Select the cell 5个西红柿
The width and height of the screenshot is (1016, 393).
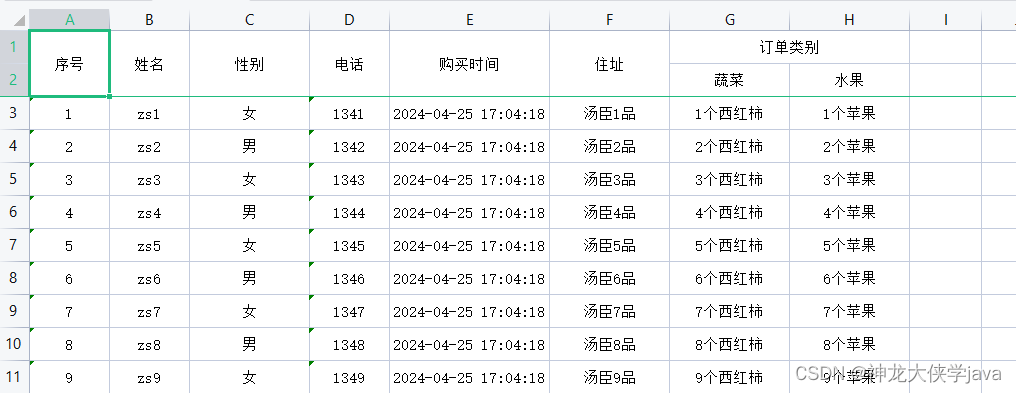pyautogui.click(x=730, y=246)
